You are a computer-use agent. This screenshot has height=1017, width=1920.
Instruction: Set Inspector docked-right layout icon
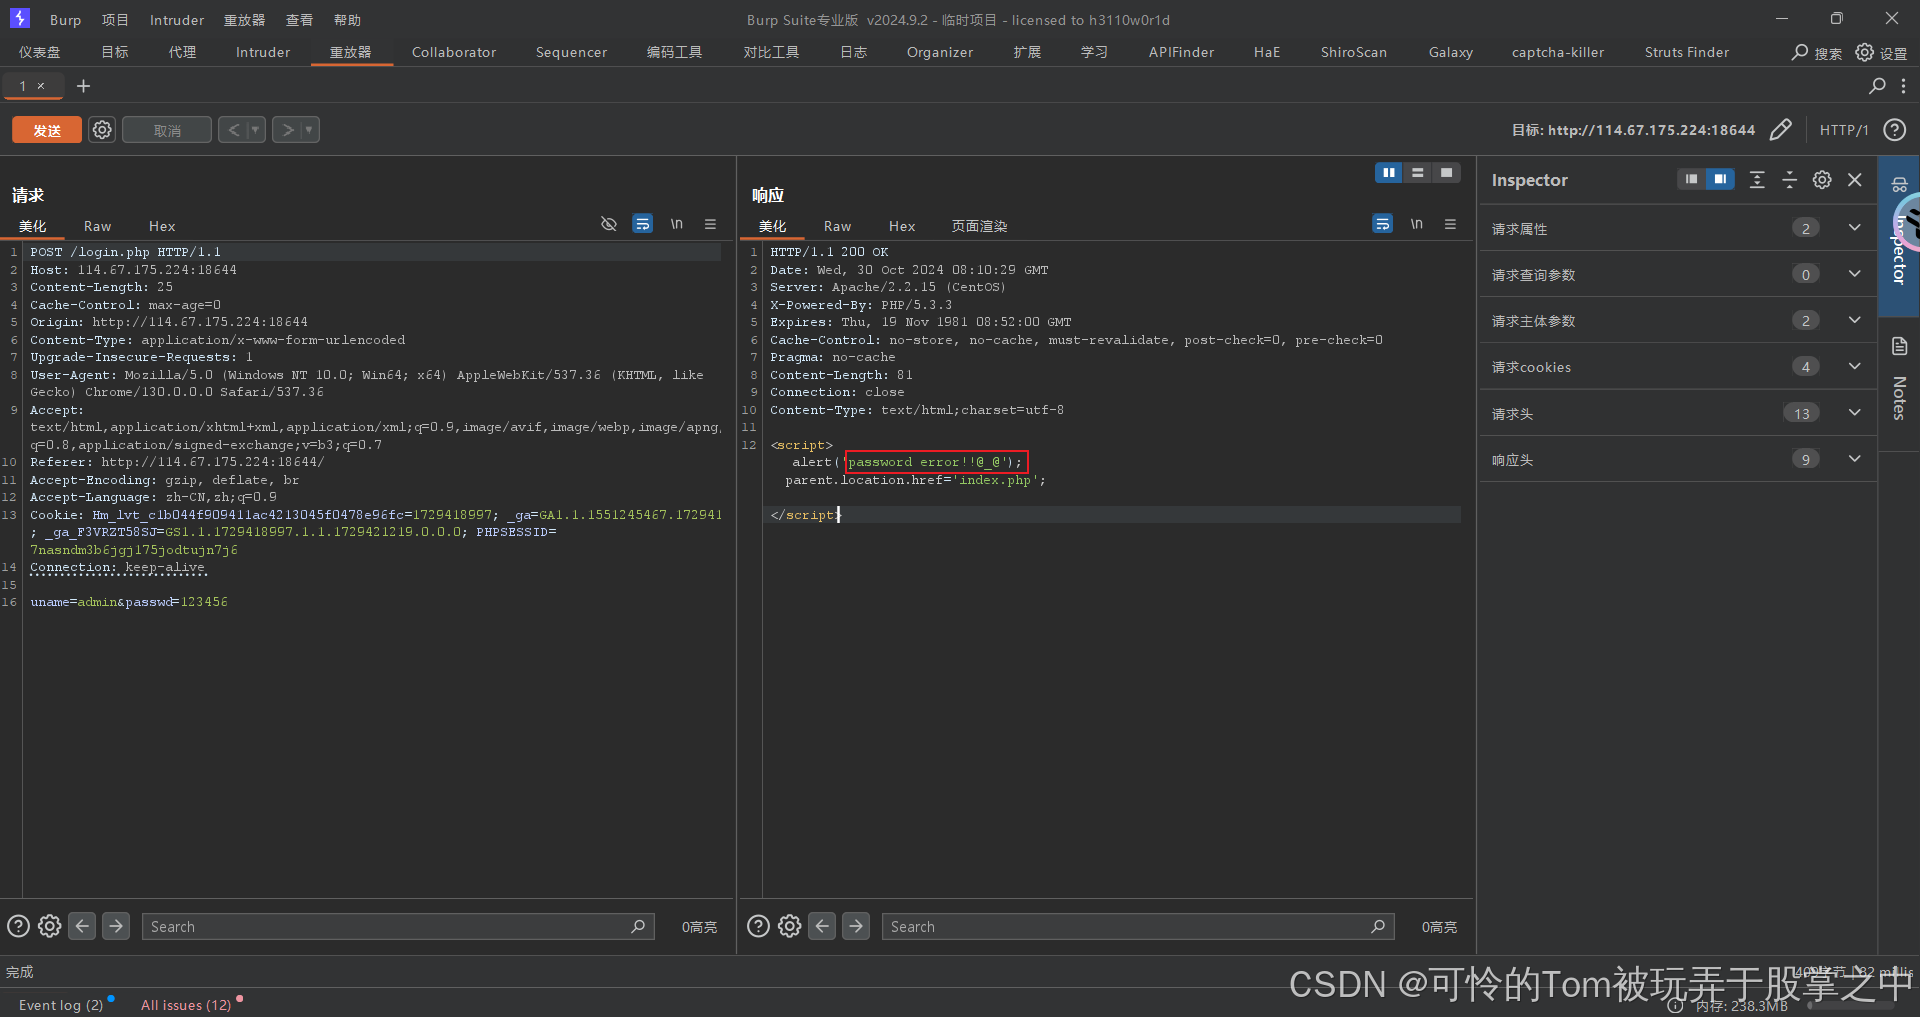pyautogui.click(x=1720, y=179)
